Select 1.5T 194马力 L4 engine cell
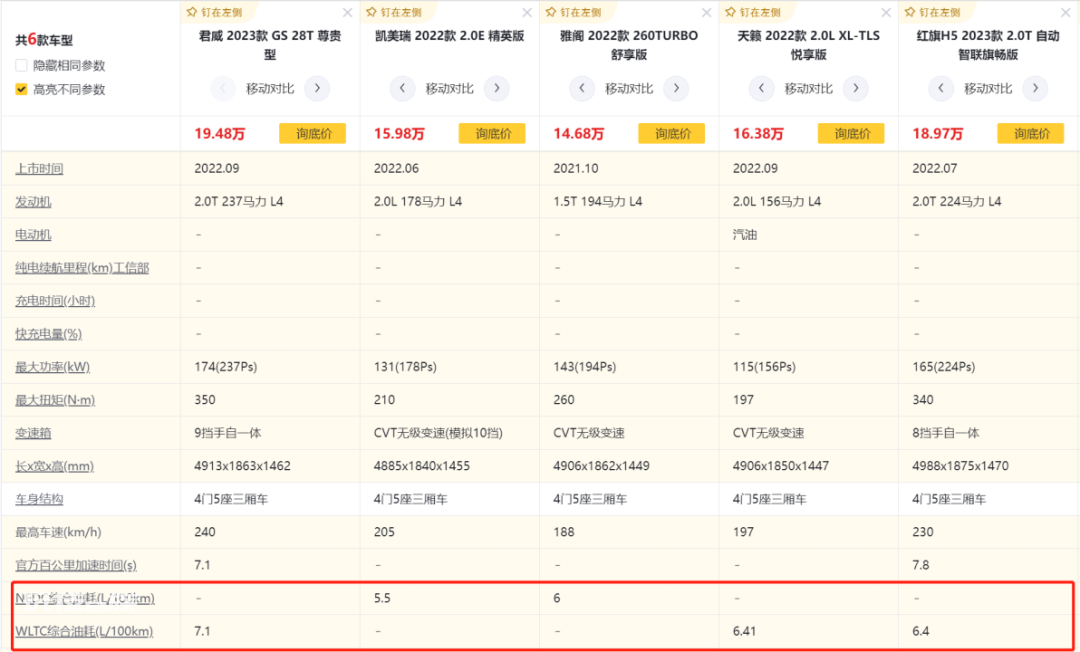This screenshot has width=1080, height=652. (x=598, y=202)
